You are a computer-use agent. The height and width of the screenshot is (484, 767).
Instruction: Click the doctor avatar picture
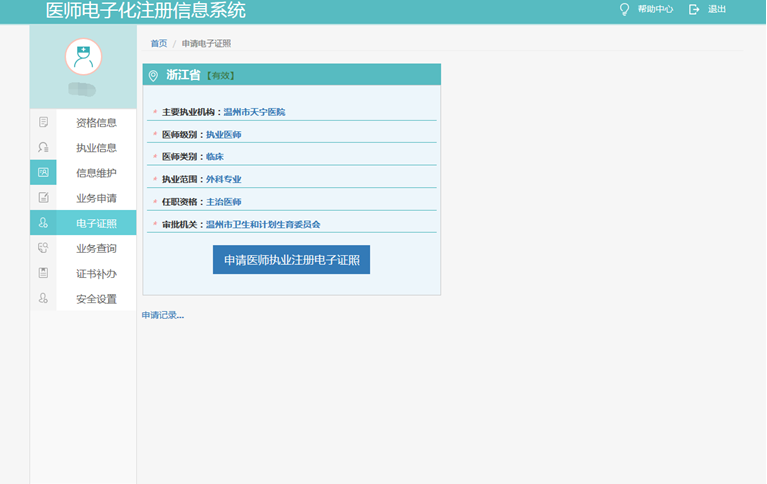(83, 56)
